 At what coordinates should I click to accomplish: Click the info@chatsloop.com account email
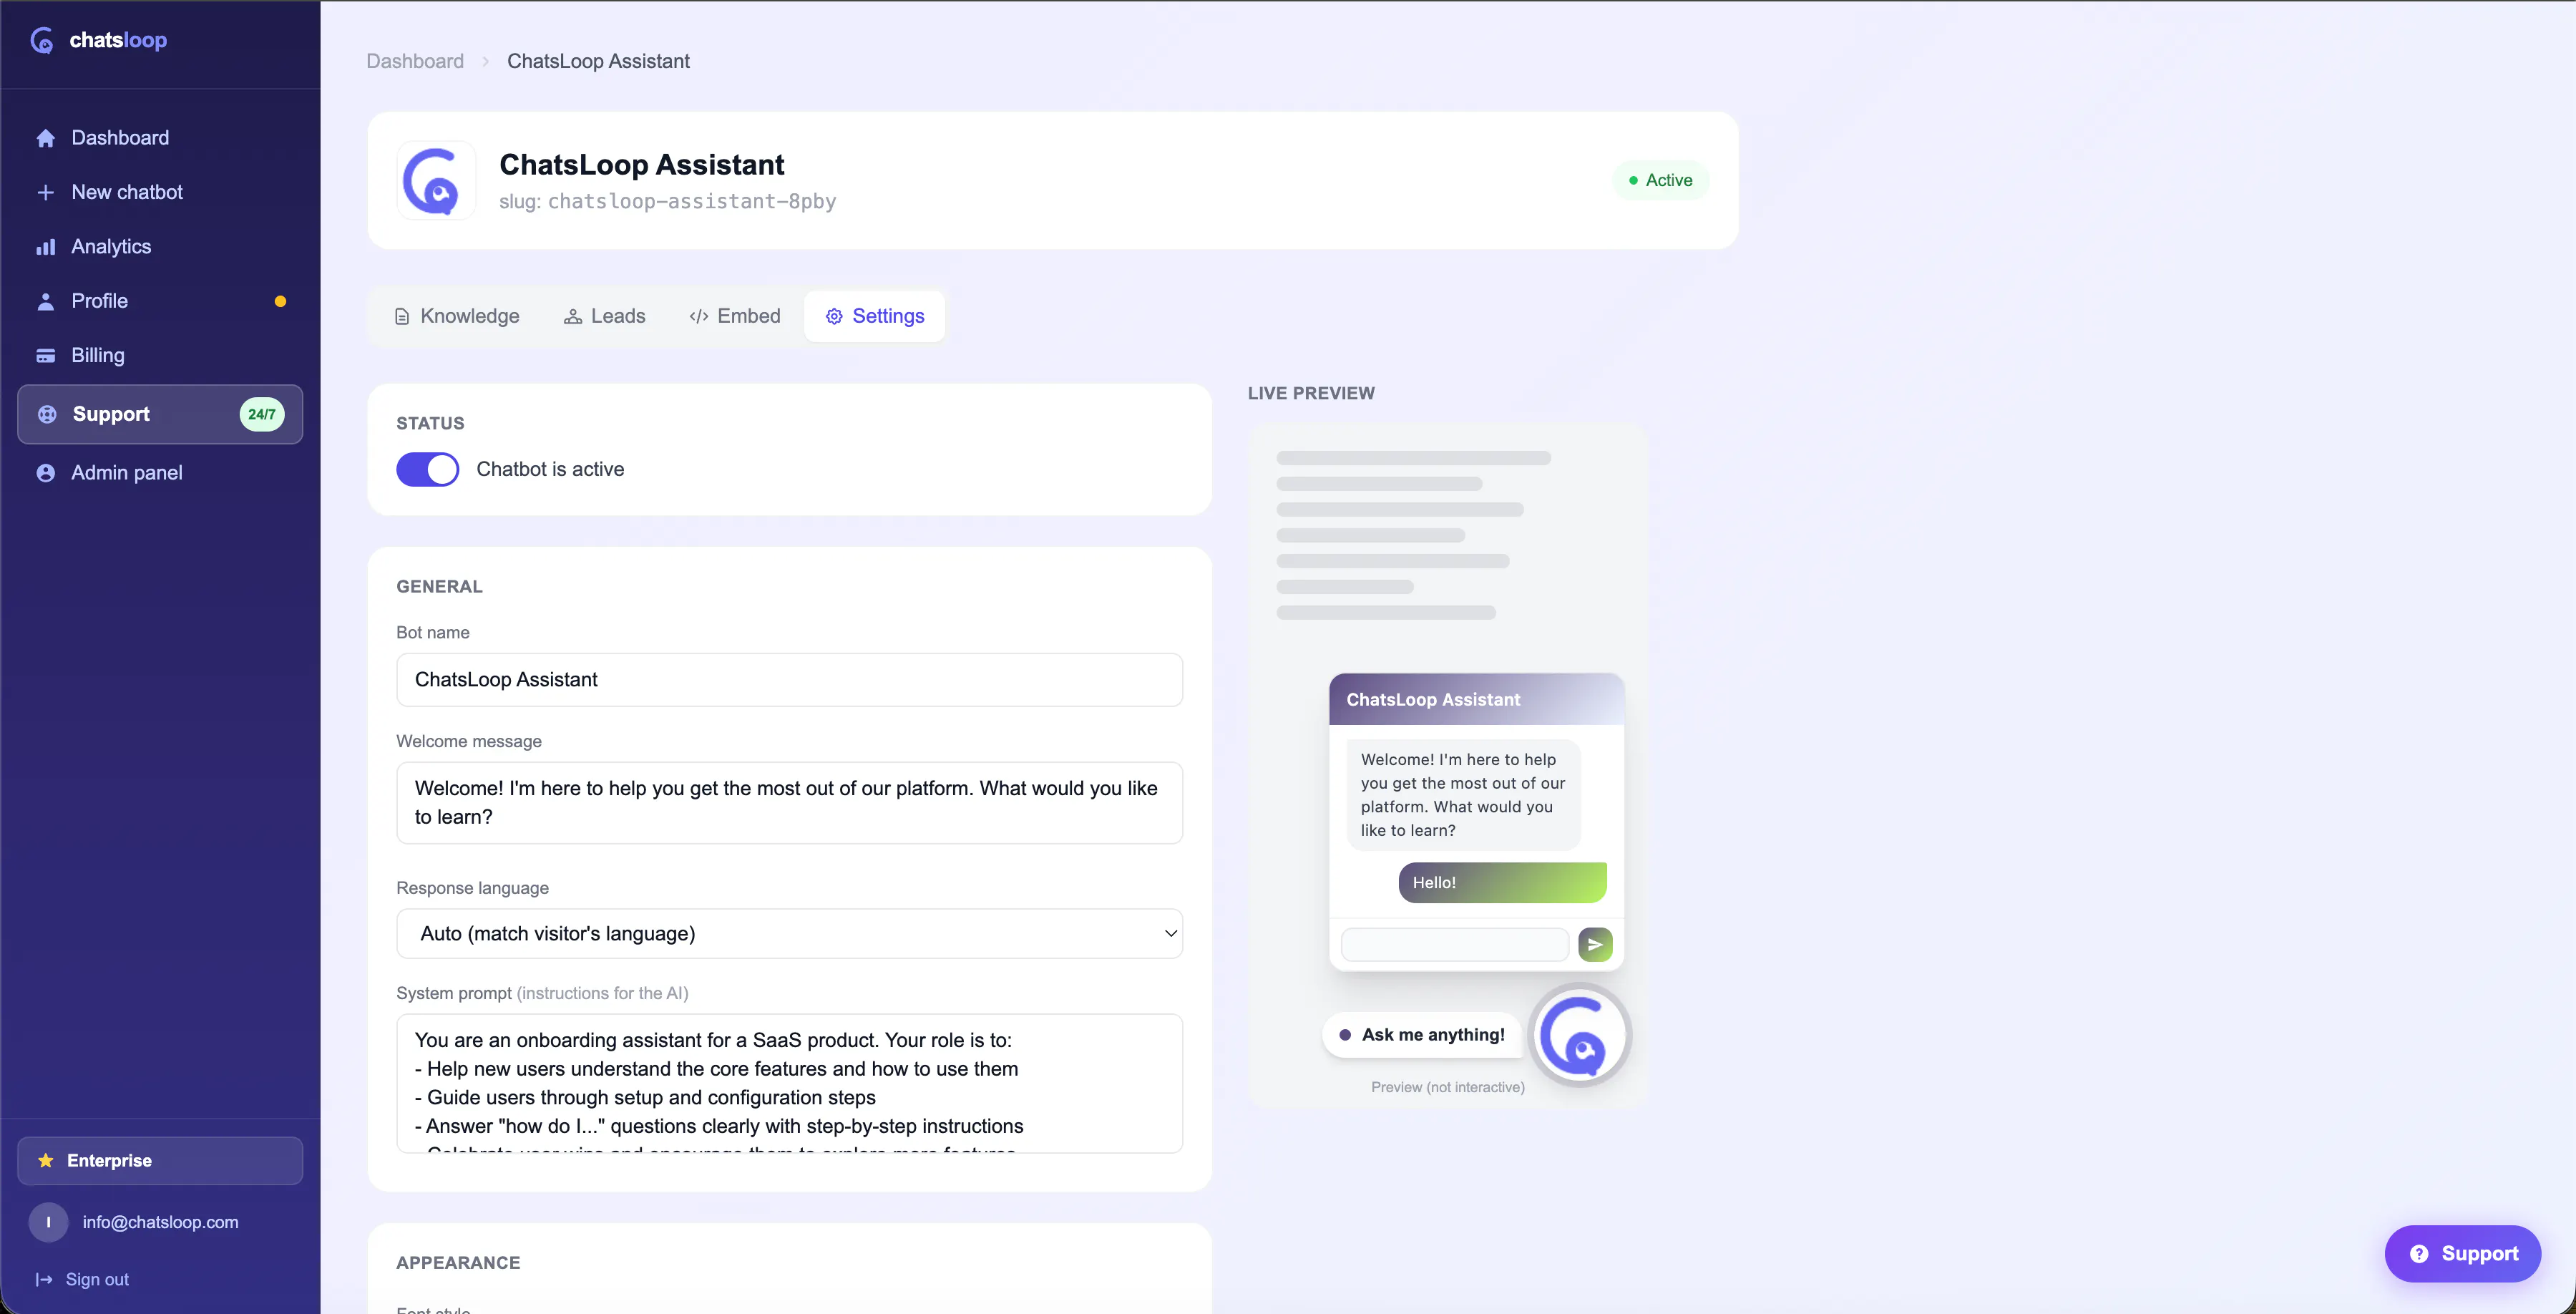pyautogui.click(x=160, y=1222)
